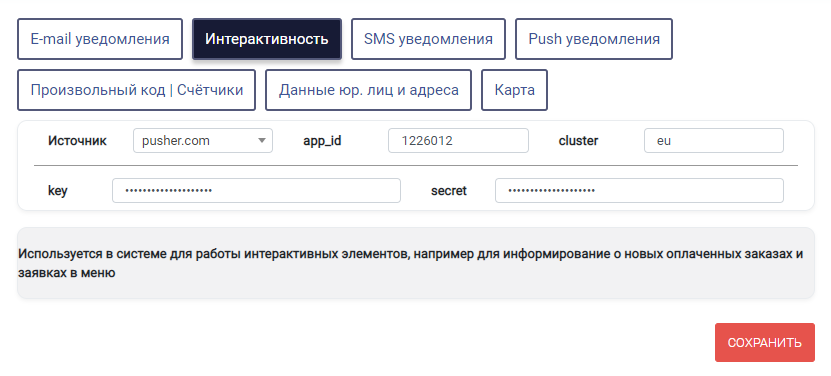Click the cluster field containing eu
The width and height of the screenshot is (831, 376).
point(713,141)
